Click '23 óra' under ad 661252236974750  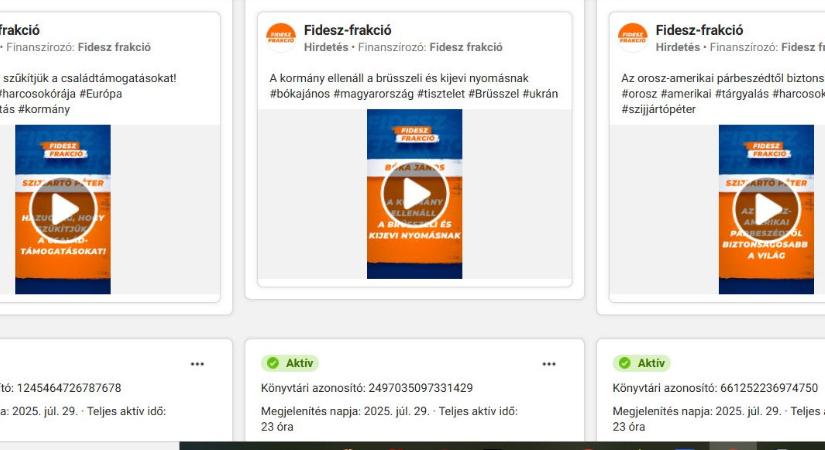629,427
